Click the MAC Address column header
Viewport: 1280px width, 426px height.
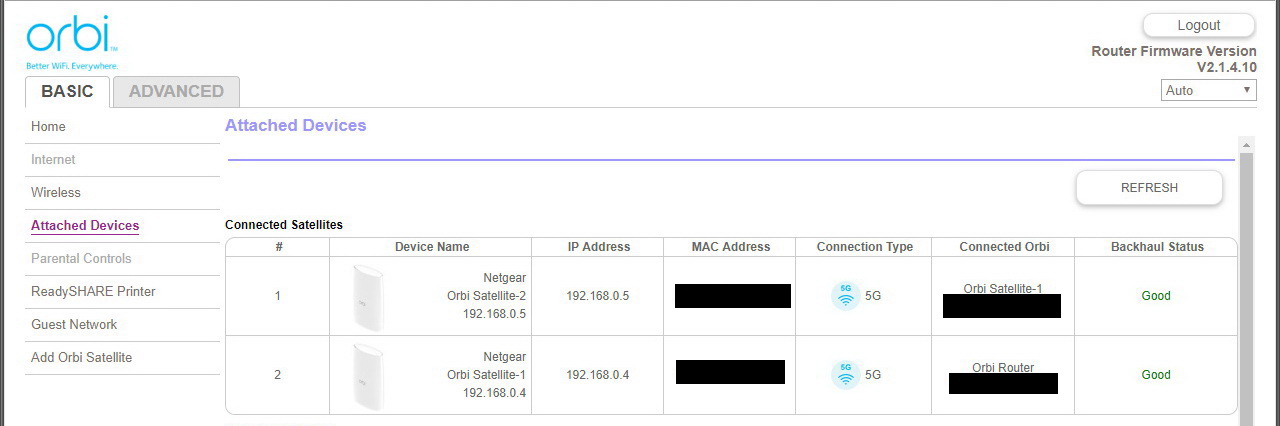point(730,247)
